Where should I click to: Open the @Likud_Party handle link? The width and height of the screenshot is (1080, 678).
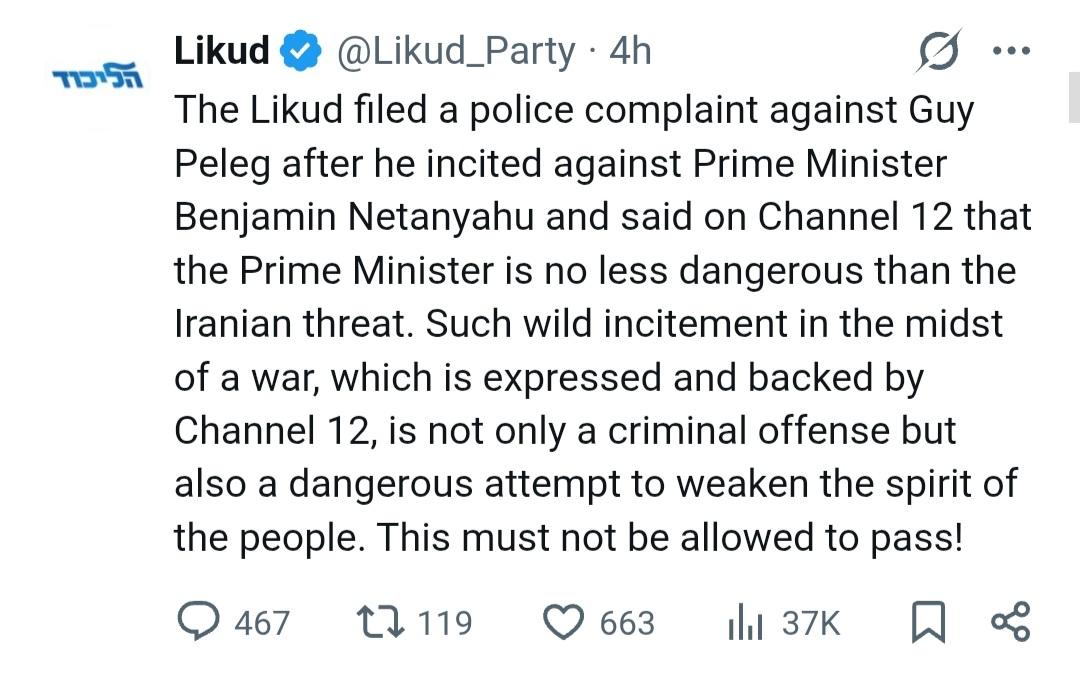459,51
